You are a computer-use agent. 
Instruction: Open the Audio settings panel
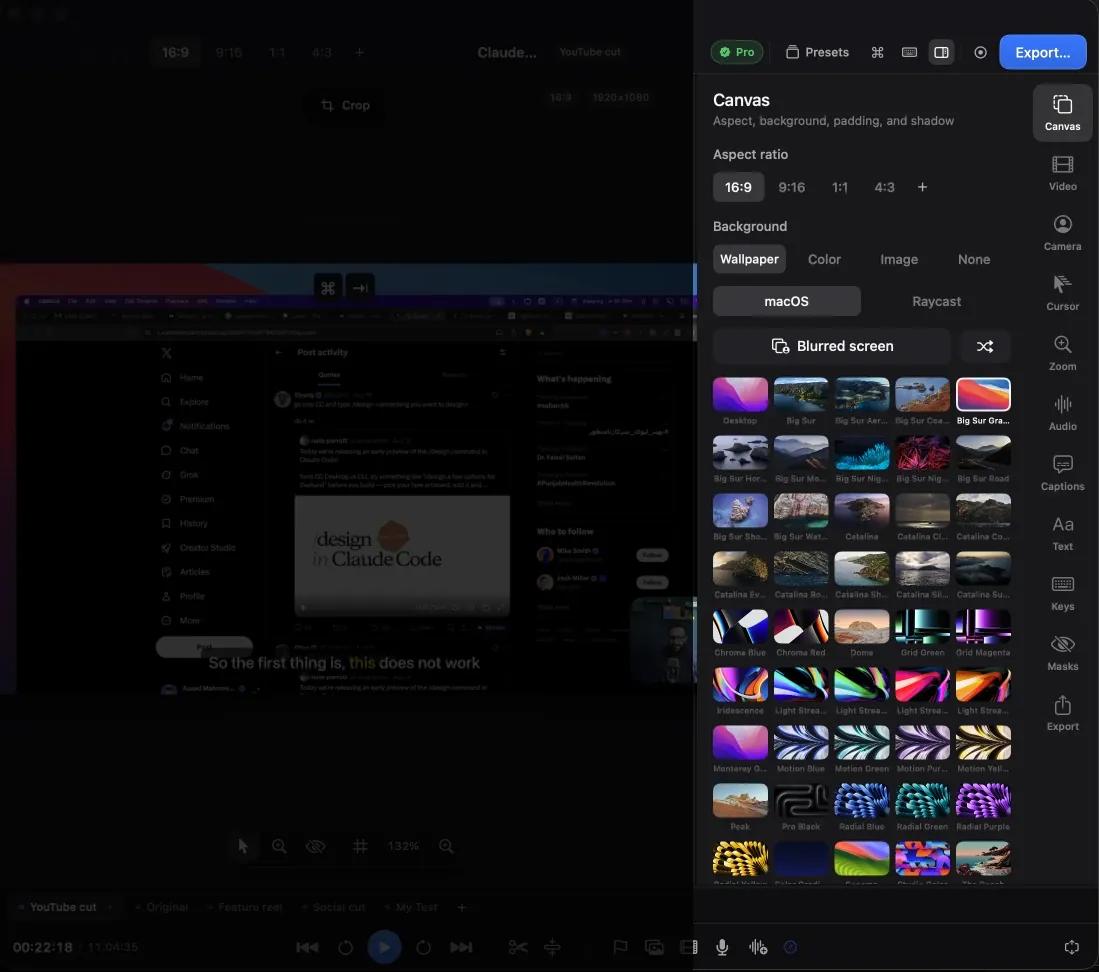[x=1062, y=413]
